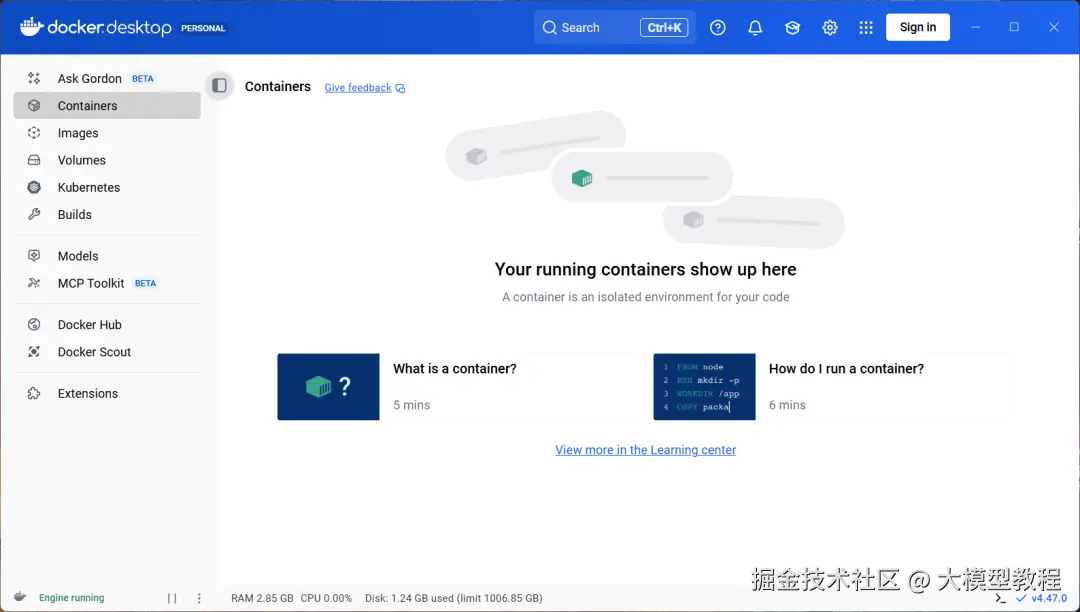
Task: Open the Dockerfile code thumbnail
Action: click(x=704, y=386)
